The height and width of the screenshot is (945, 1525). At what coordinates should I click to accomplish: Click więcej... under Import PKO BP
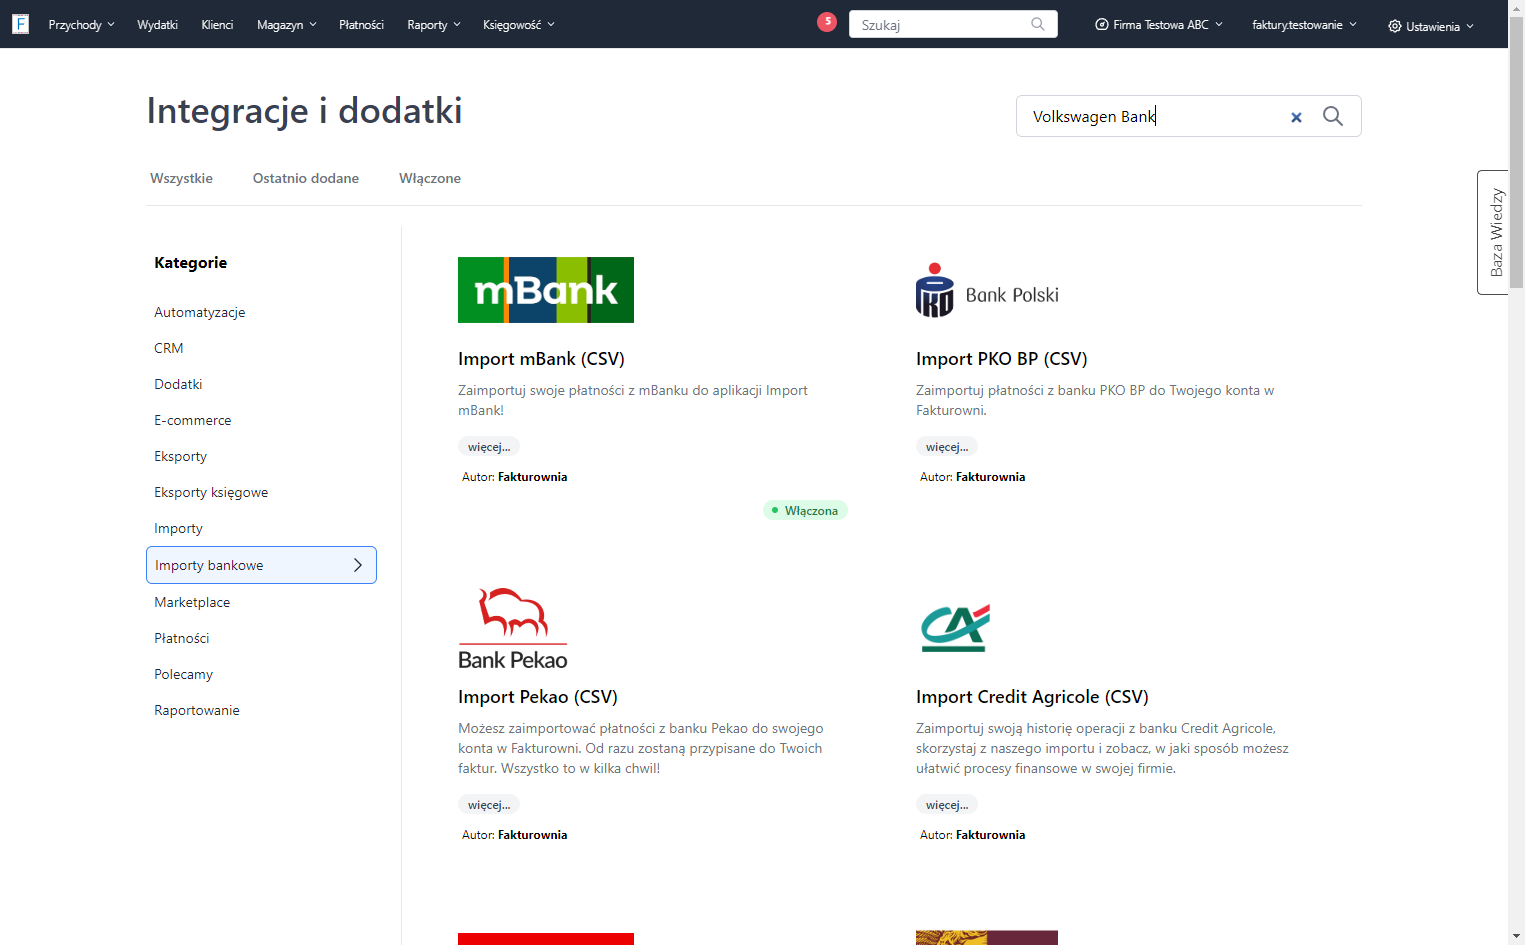947,447
